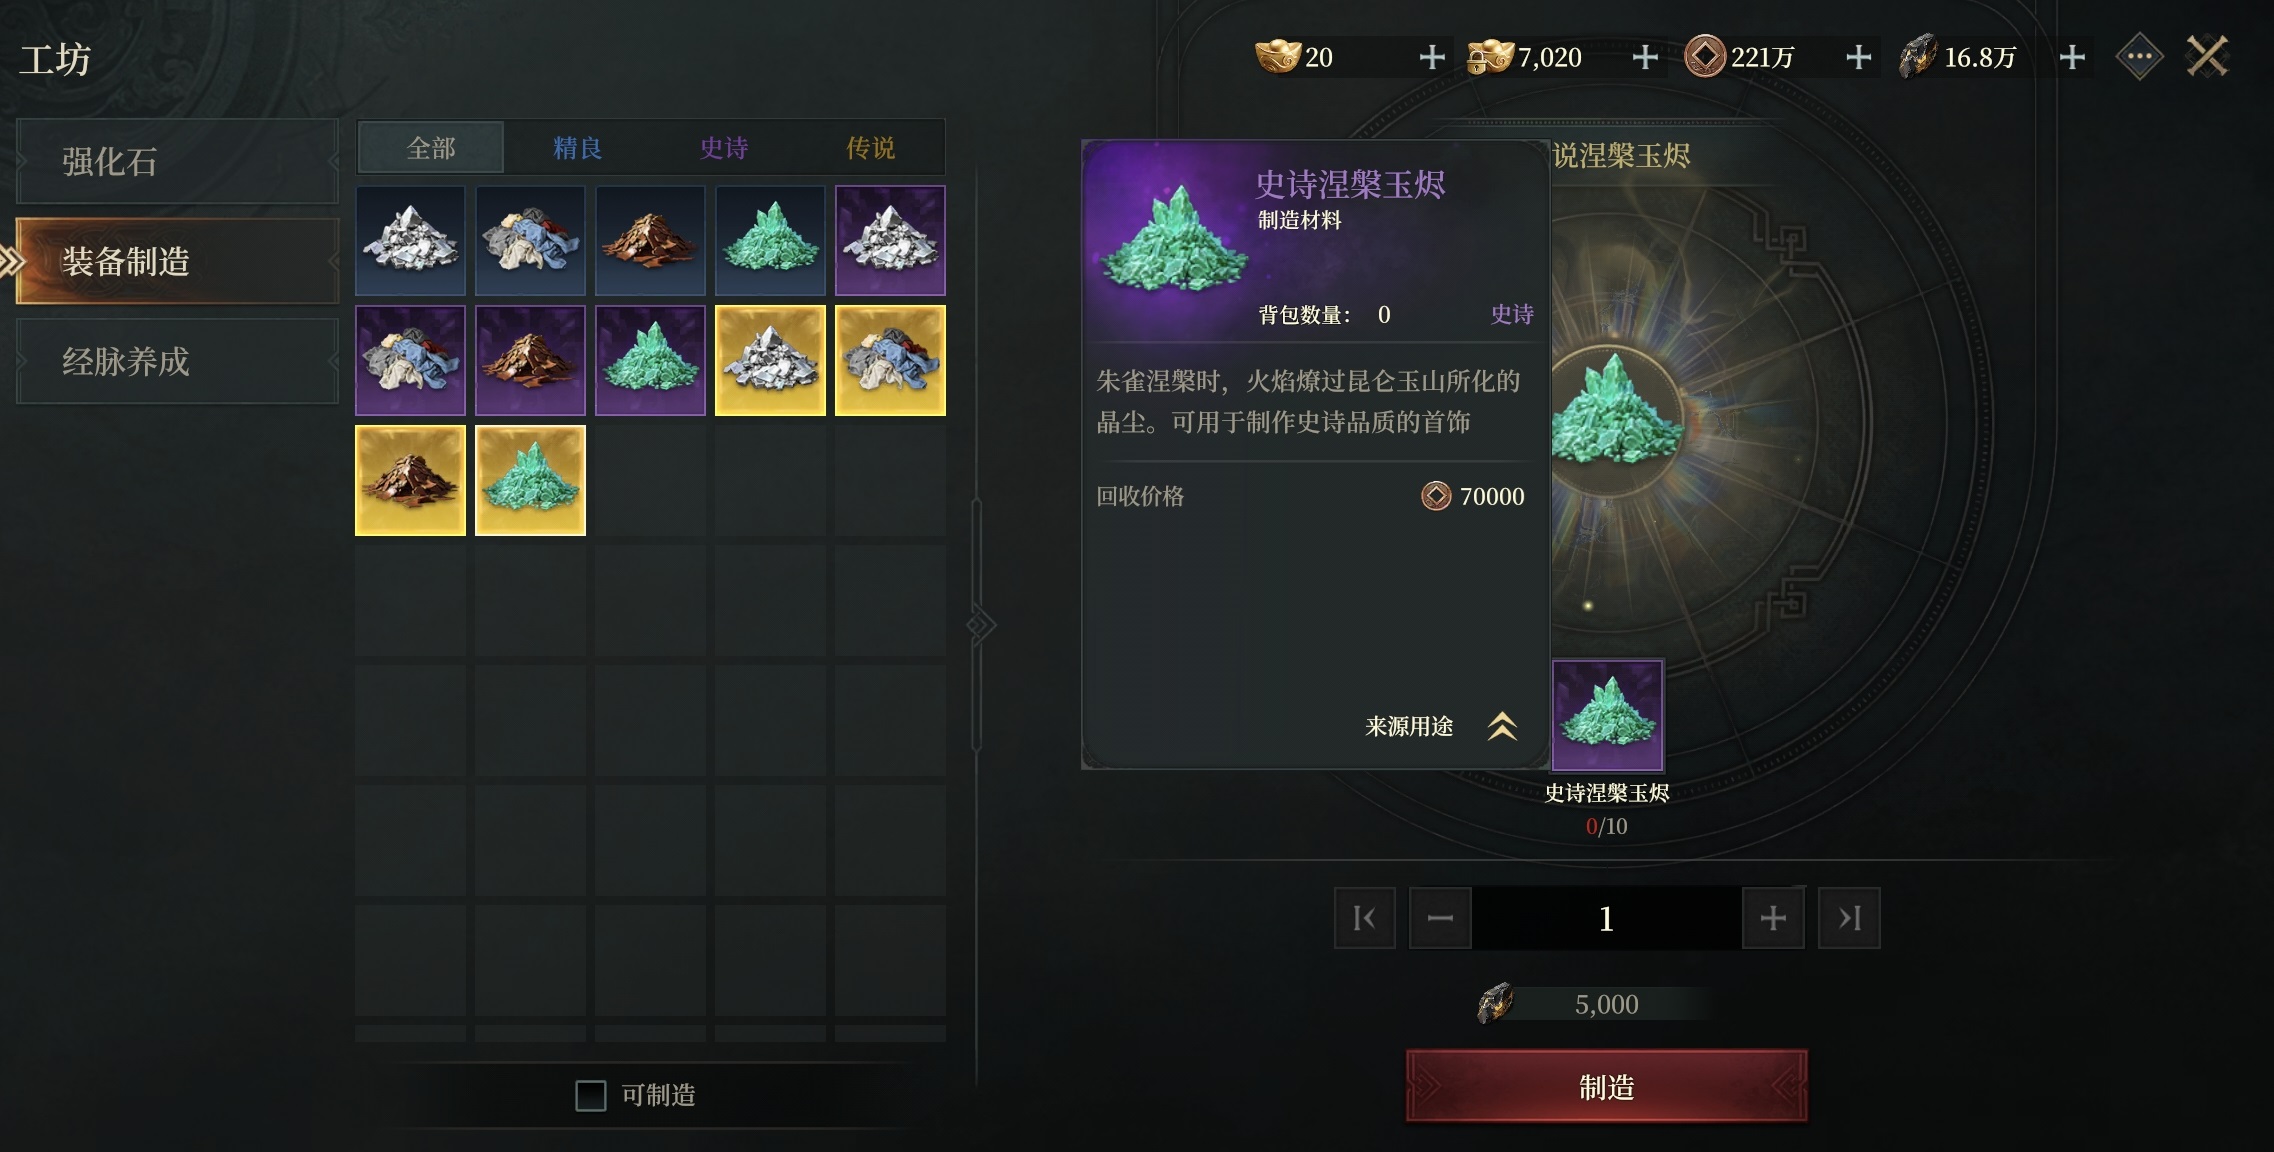This screenshot has width=2274, height=1152.
Task: Click plus icon beside 221万 copper coins
Action: click(x=1858, y=57)
